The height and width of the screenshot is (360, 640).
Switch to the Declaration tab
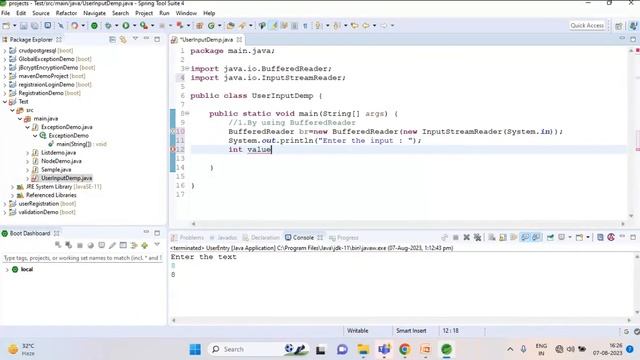pyautogui.click(x=261, y=238)
